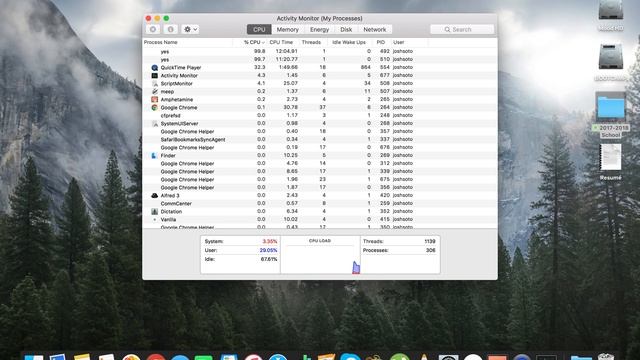Open the second hard drive desktop icon
640x360 pixels.
611,57
